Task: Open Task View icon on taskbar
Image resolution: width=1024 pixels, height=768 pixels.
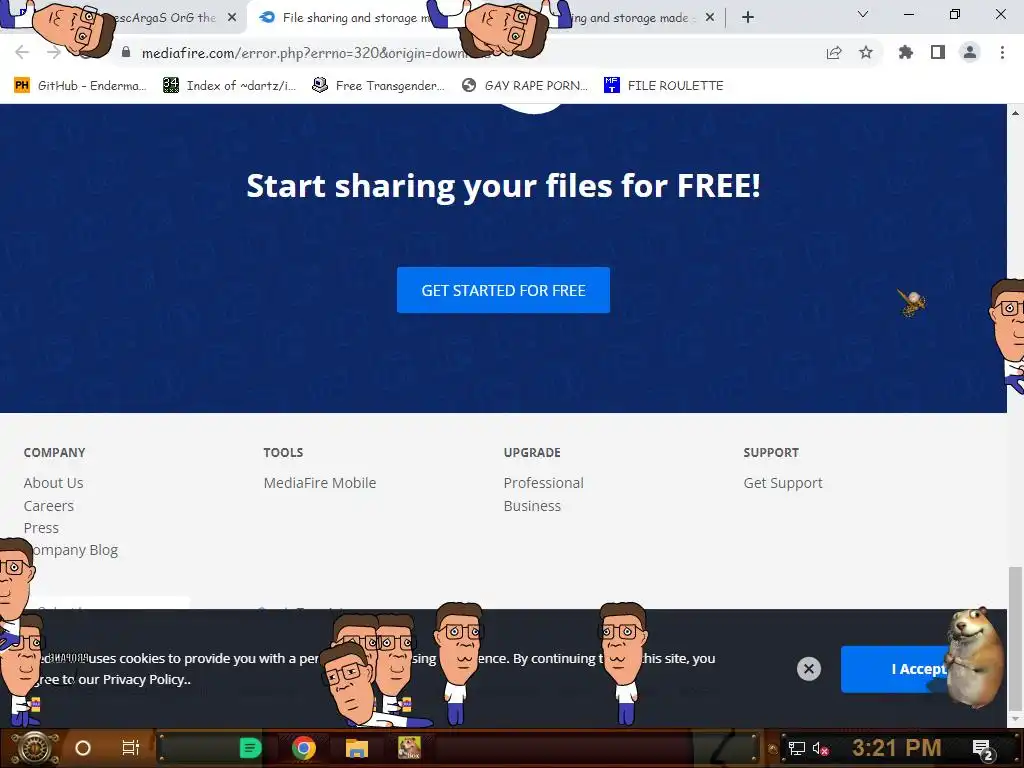Action: [131, 748]
